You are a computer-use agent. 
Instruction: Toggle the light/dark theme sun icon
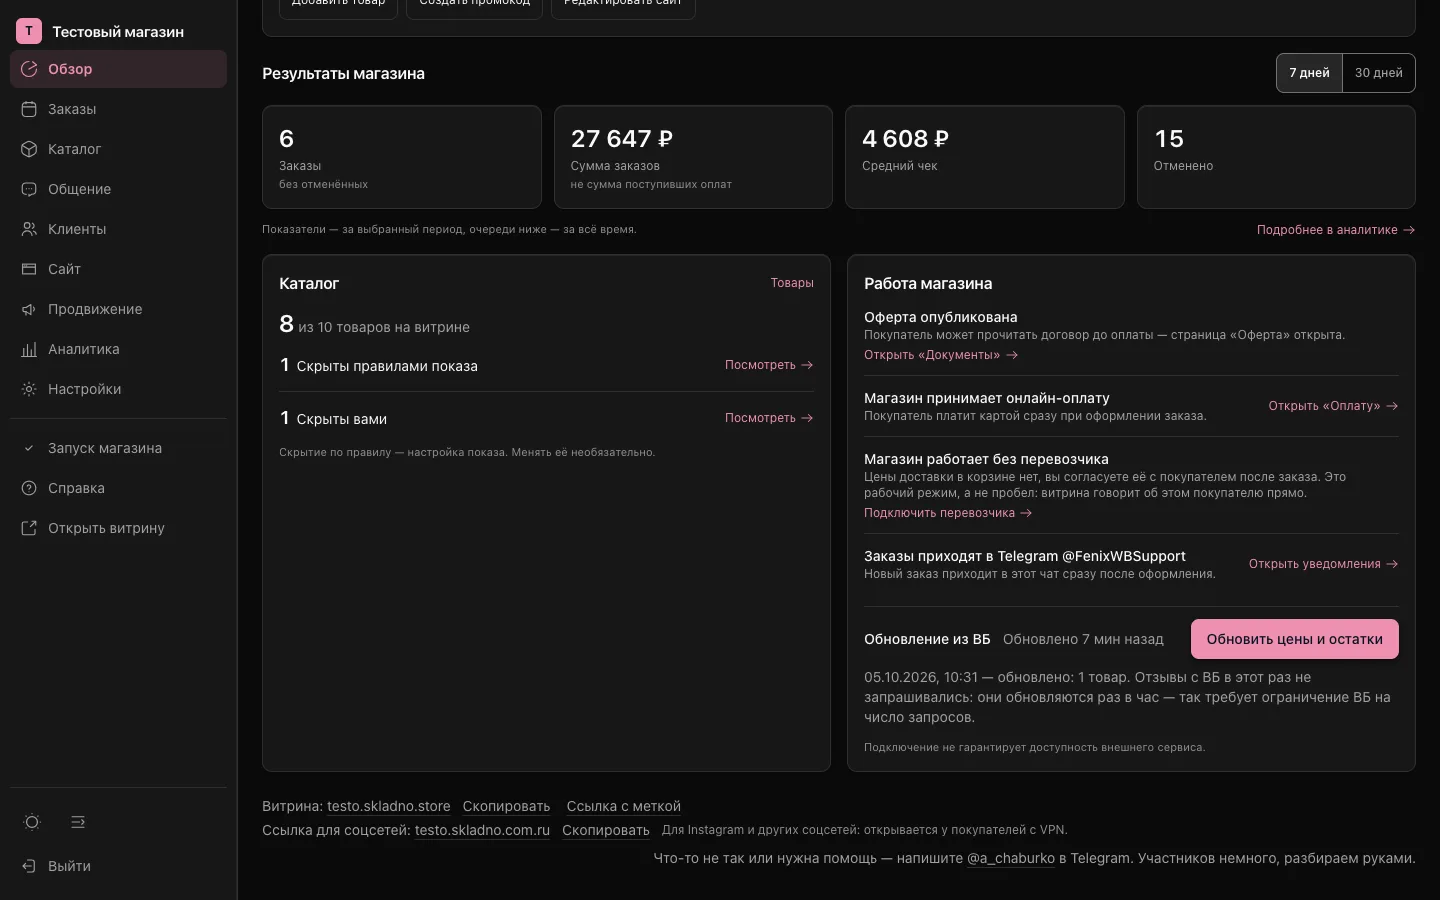32,822
